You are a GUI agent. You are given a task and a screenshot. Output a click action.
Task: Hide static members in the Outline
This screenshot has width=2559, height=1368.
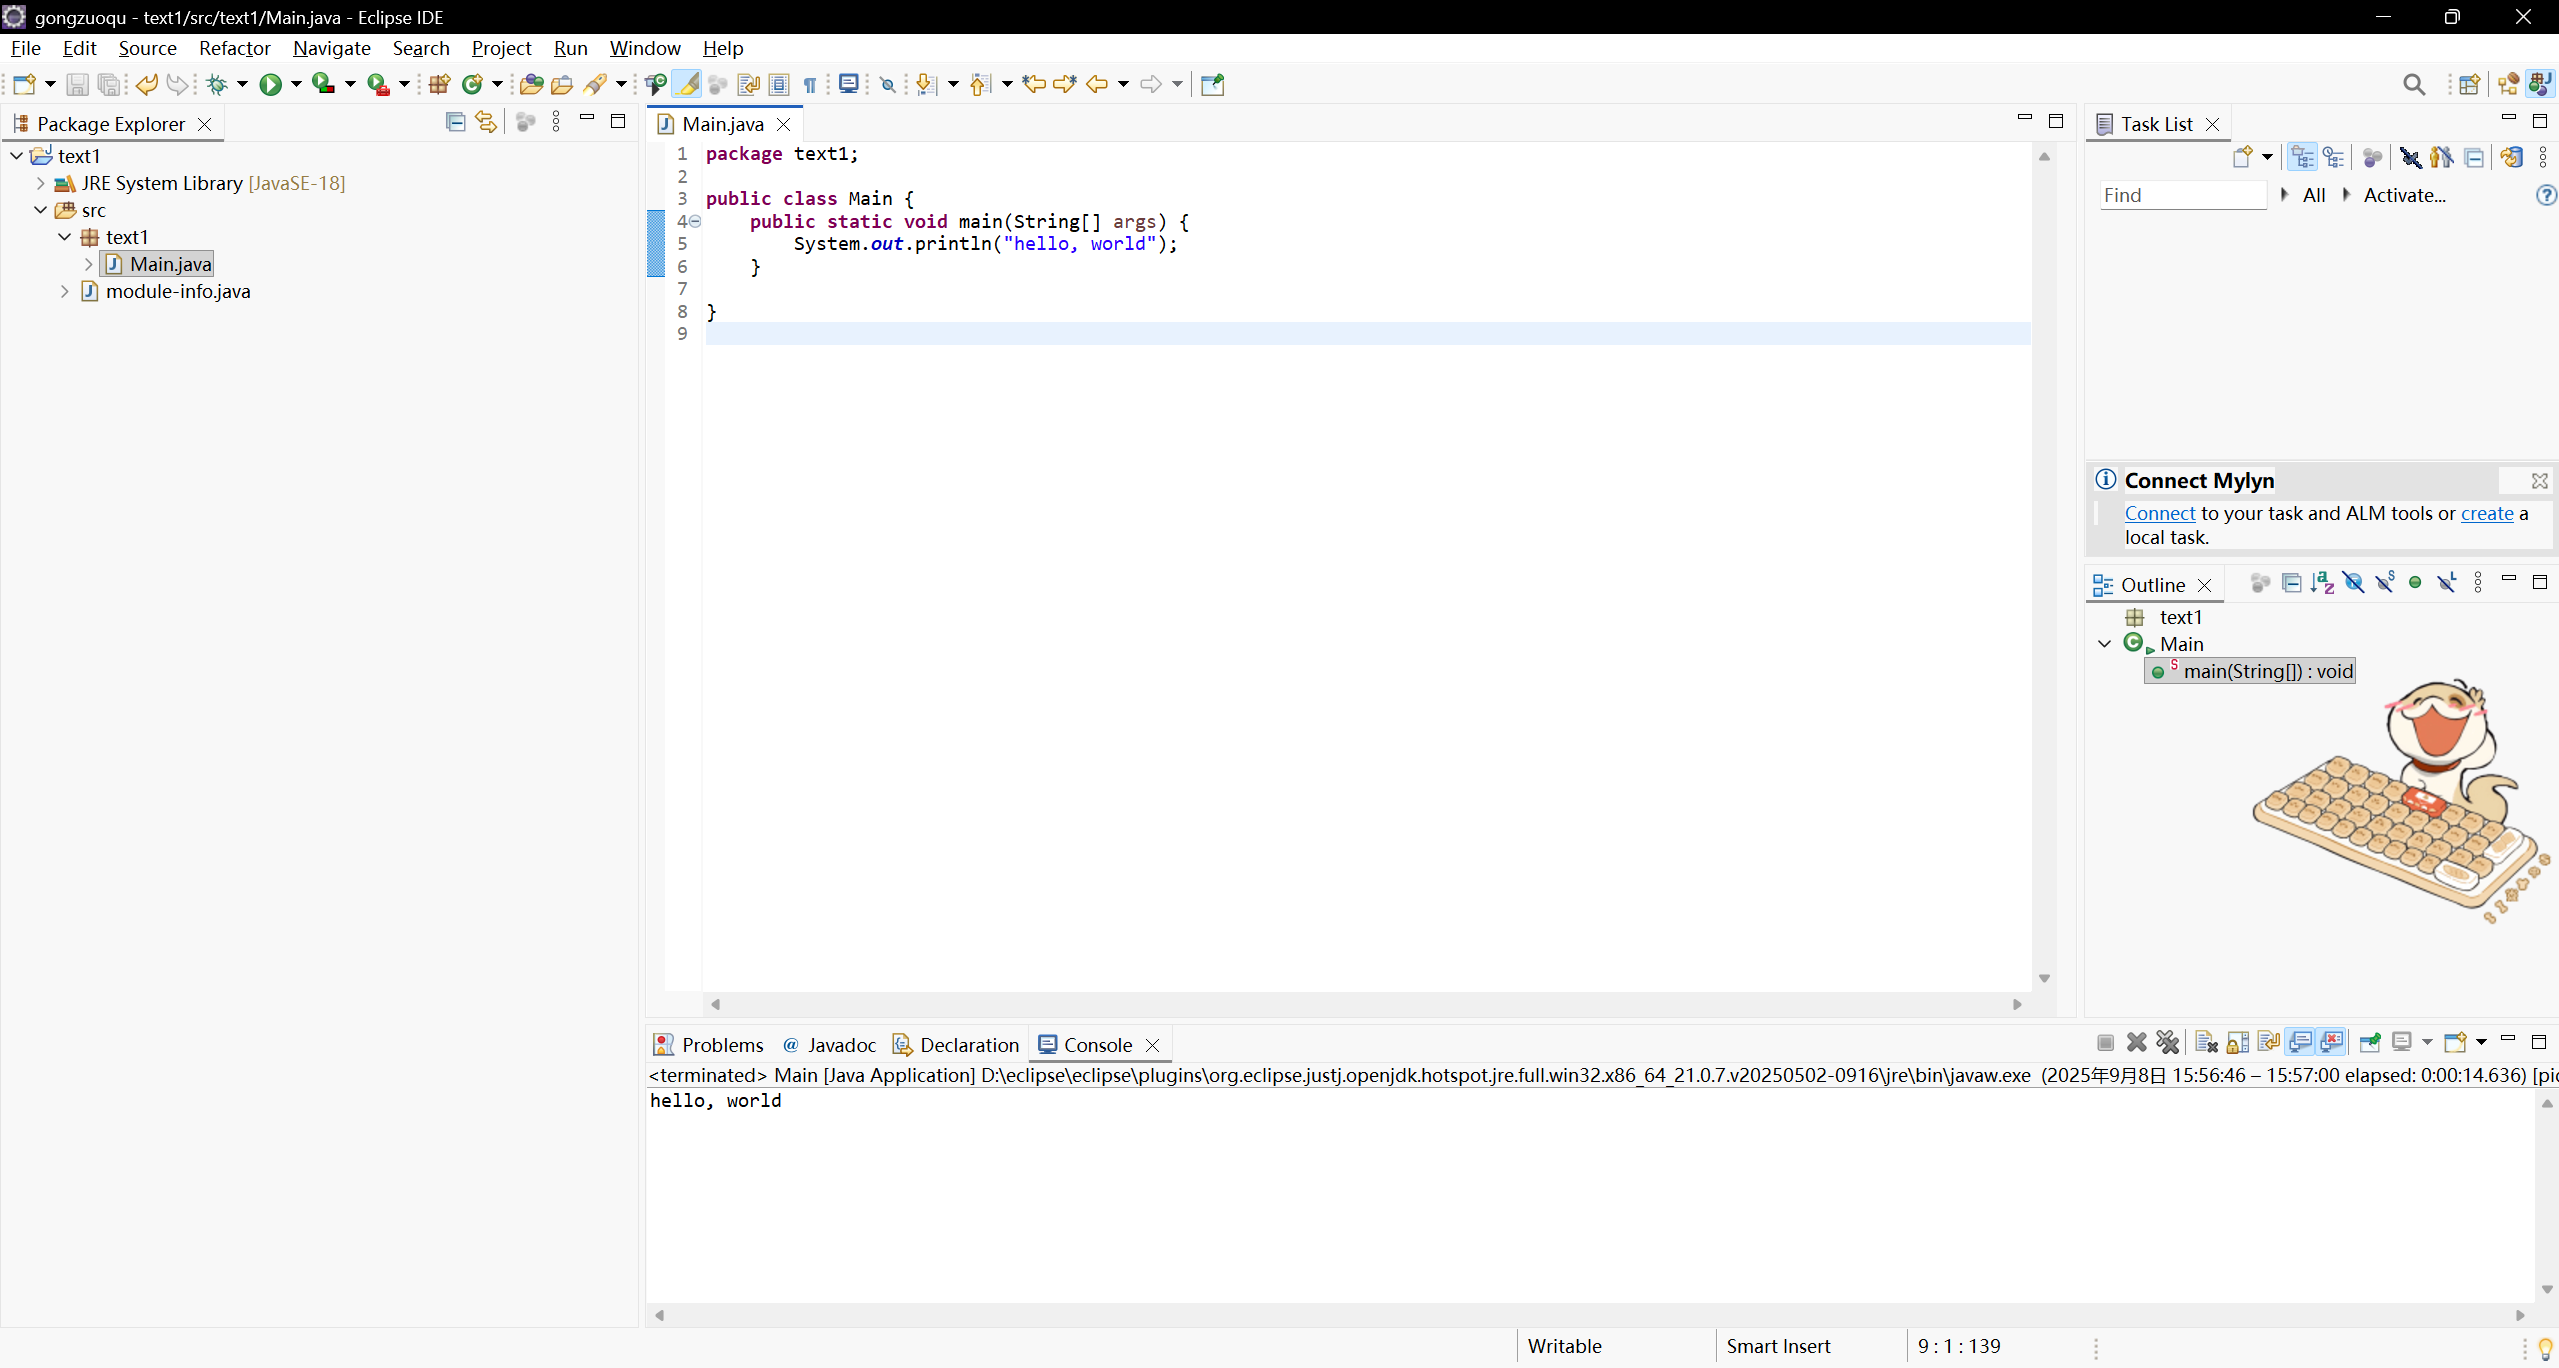(x=2385, y=582)
